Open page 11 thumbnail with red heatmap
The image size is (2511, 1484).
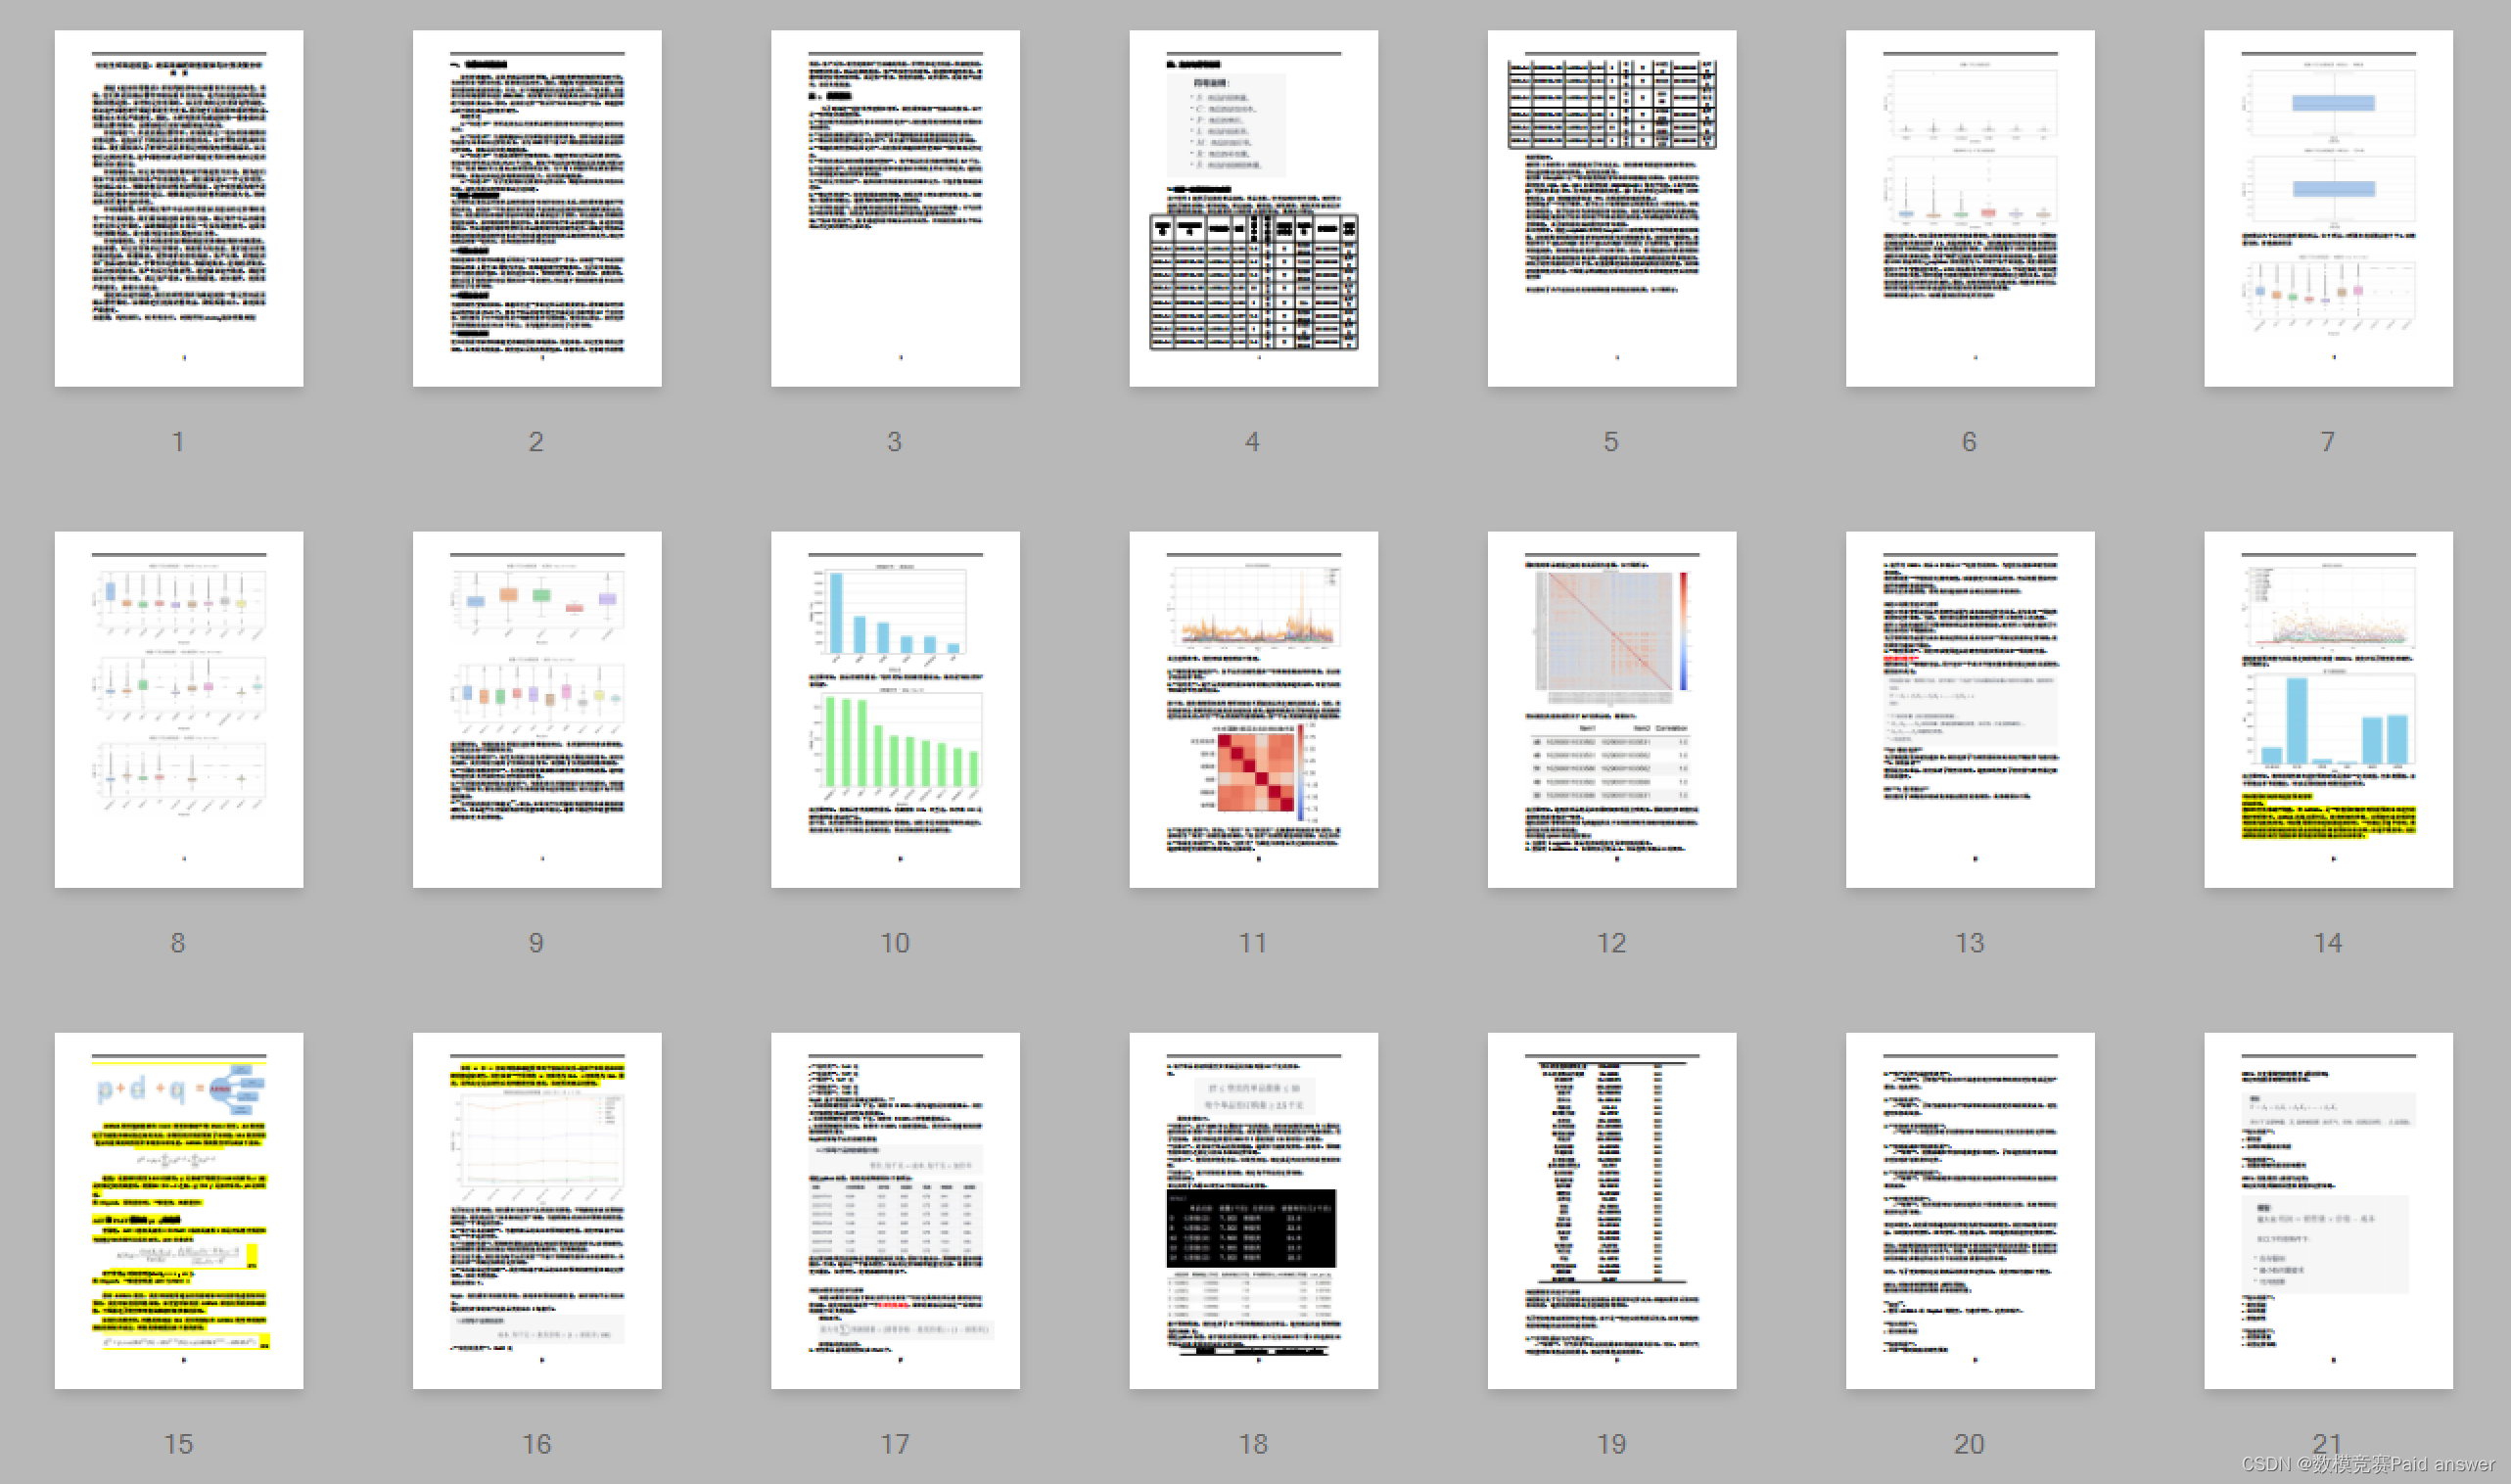coord(1253,709)
